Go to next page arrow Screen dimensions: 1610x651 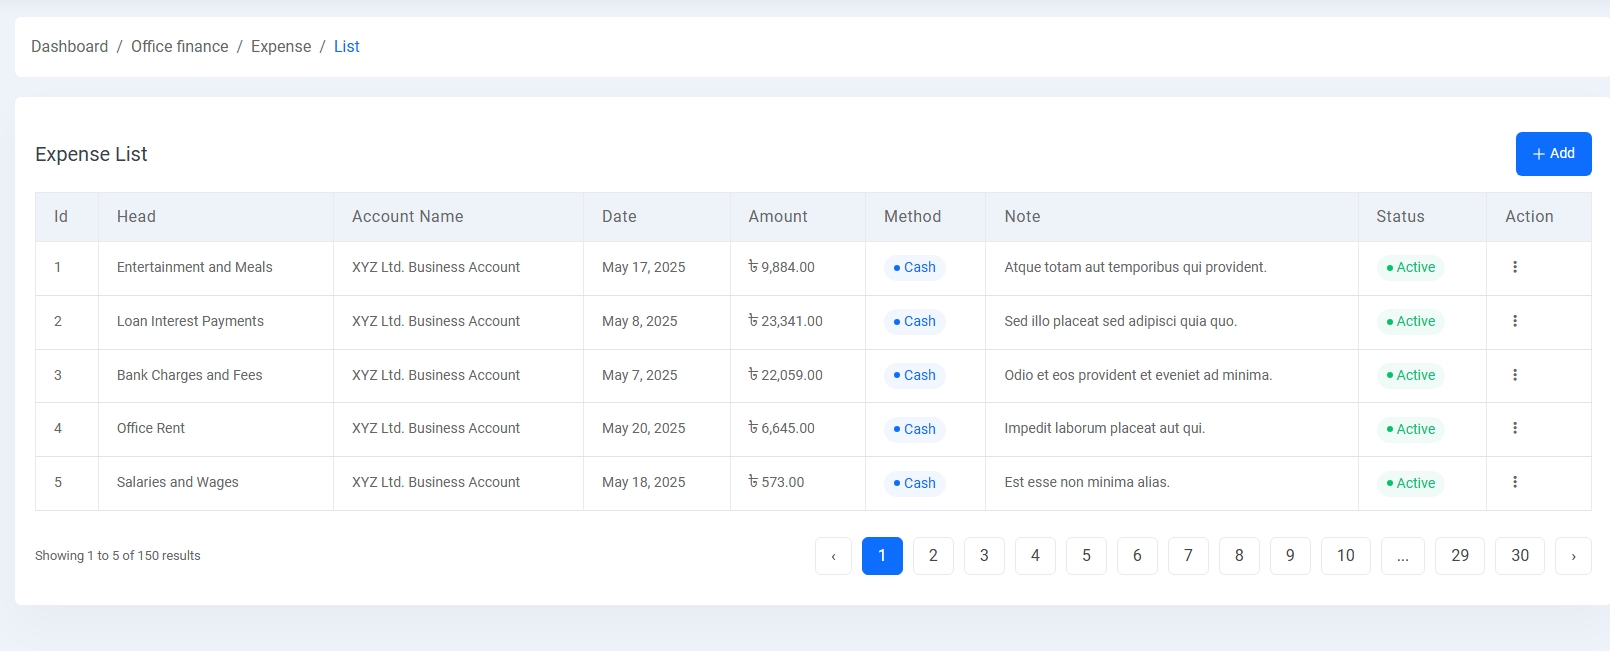click(1573, 556)
